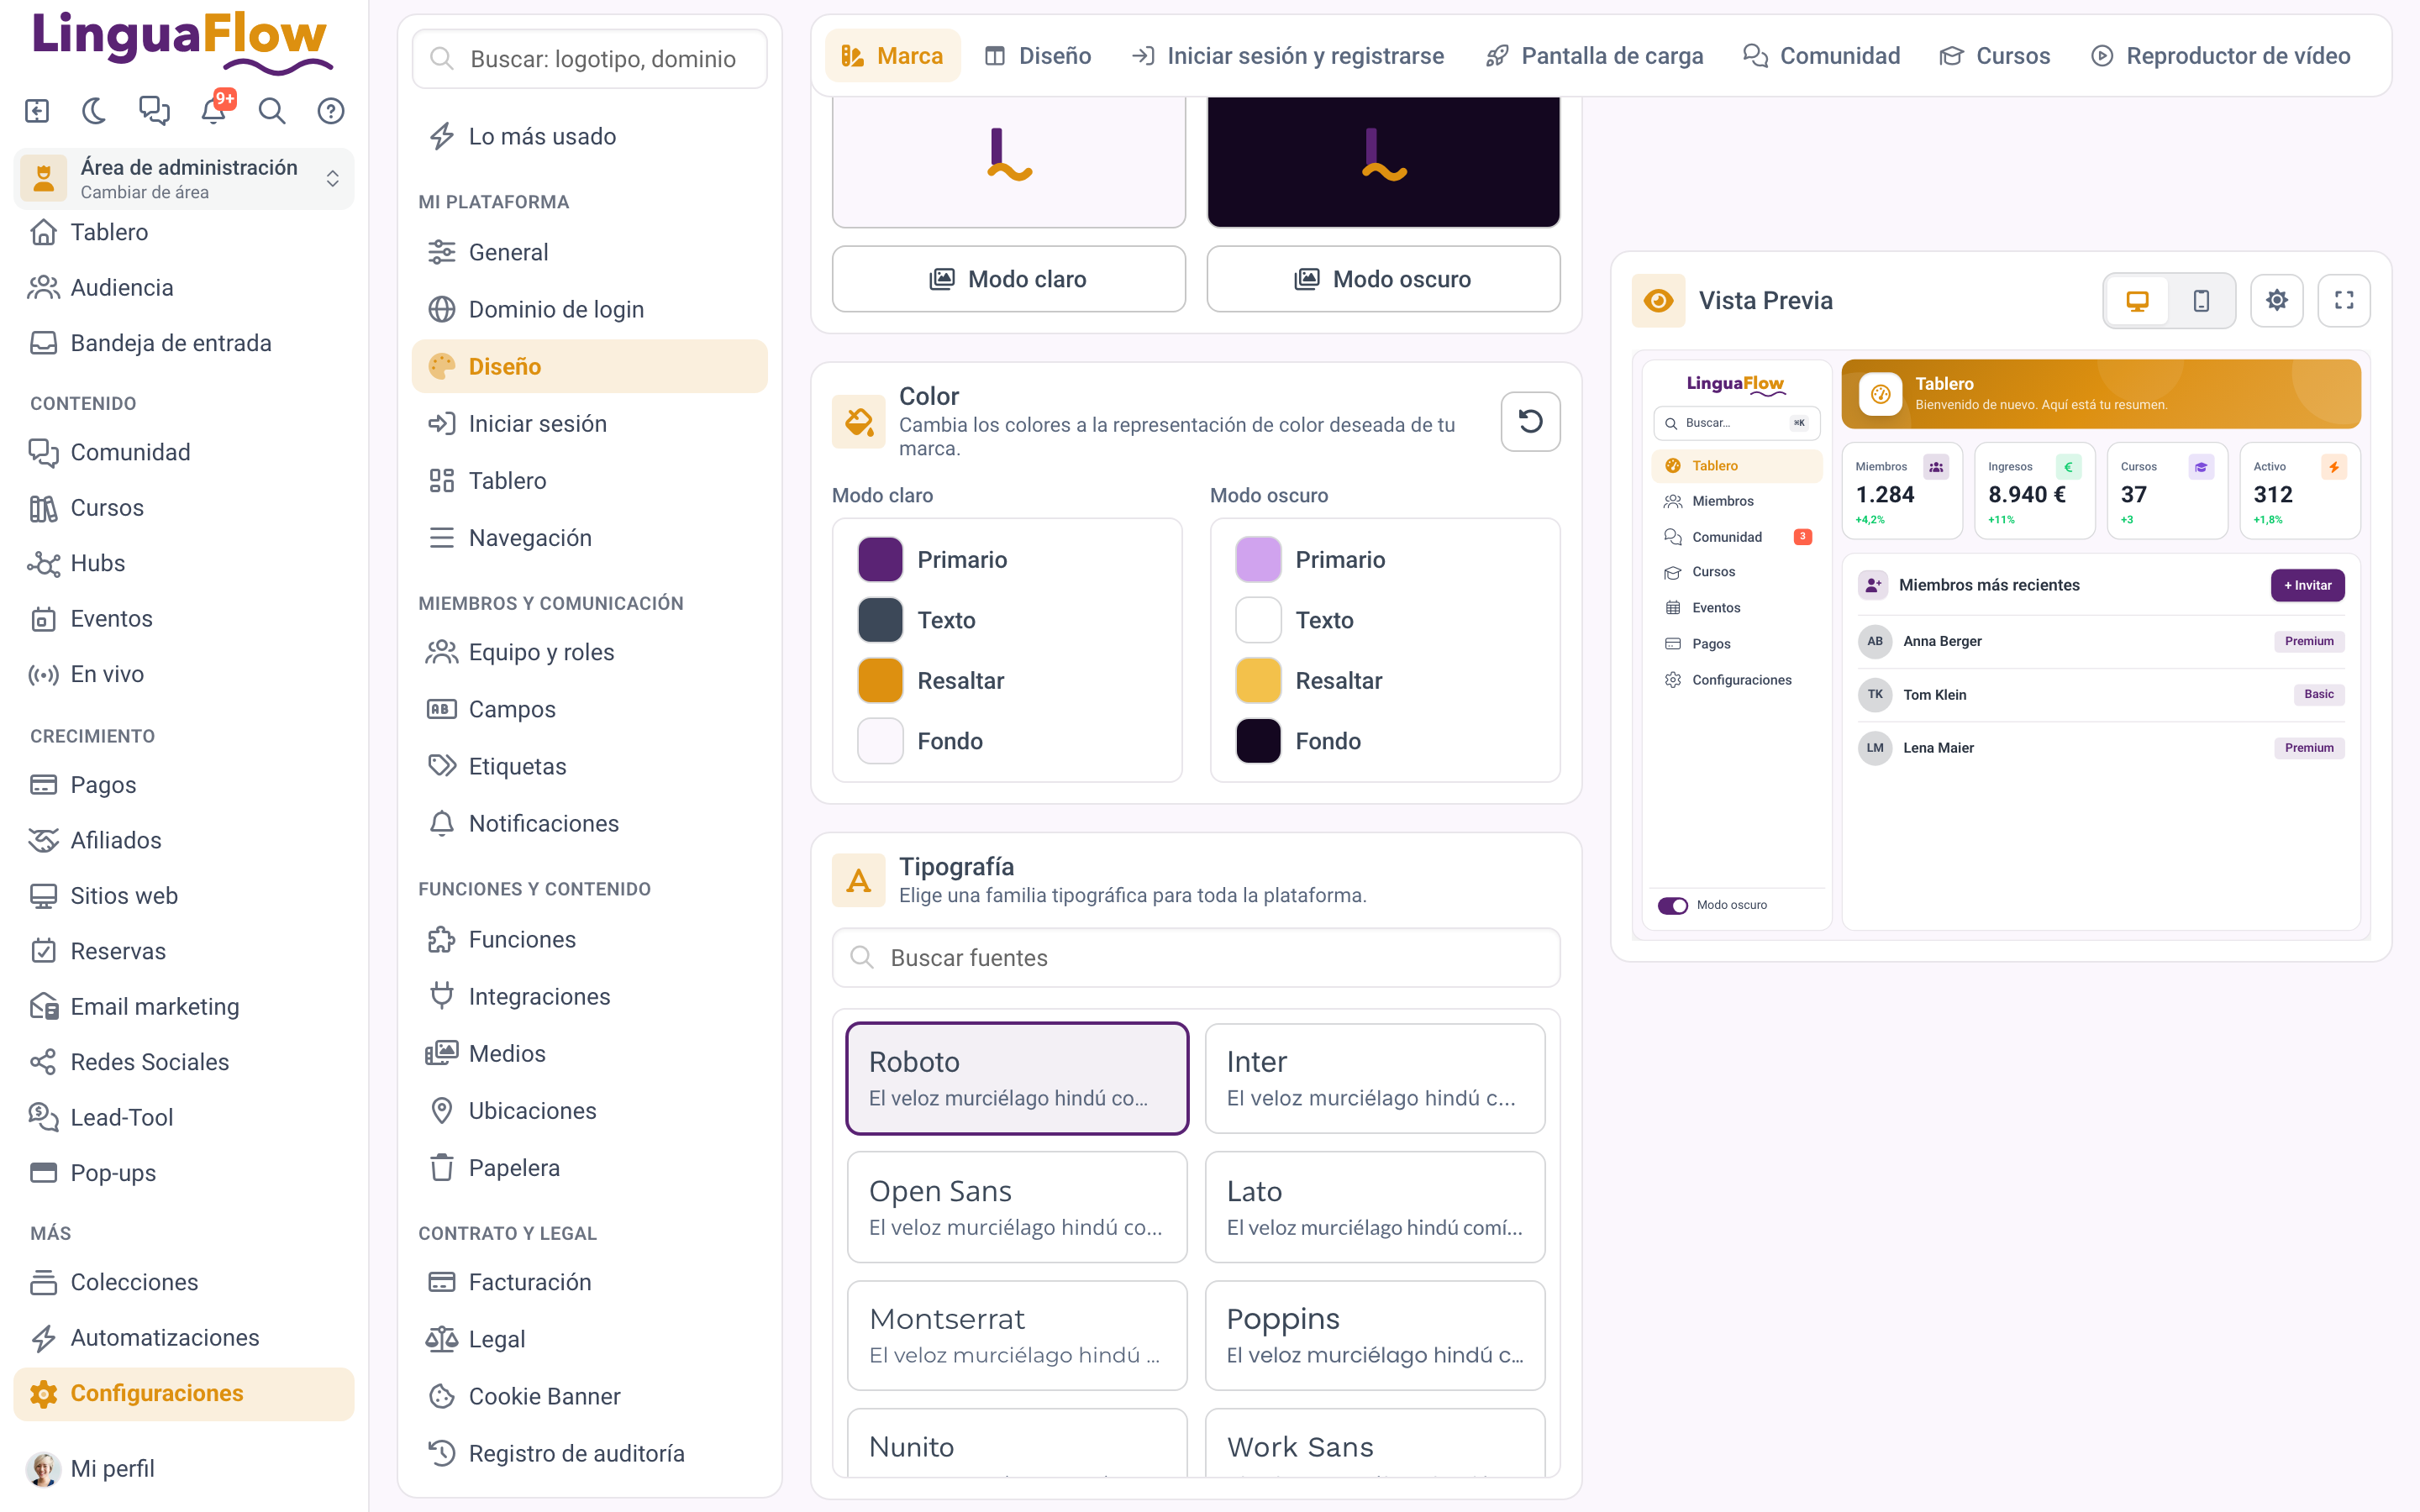Viewport: 2420px width, 1512px height.
Task: Open Hubs in the sidebar
Action: [184, 563]
